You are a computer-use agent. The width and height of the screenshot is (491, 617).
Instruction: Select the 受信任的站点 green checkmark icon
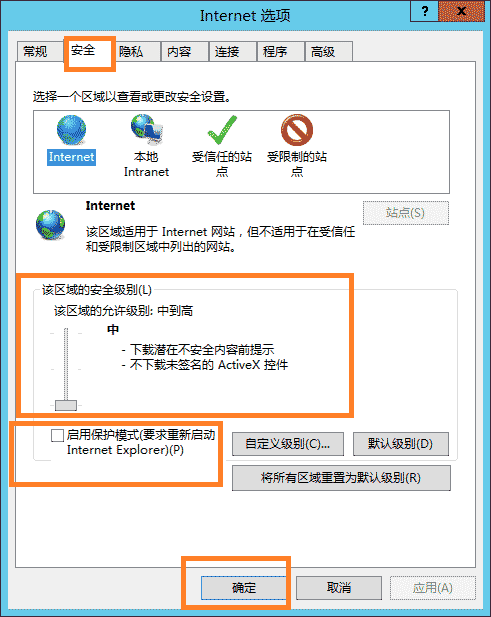(222, 130)
